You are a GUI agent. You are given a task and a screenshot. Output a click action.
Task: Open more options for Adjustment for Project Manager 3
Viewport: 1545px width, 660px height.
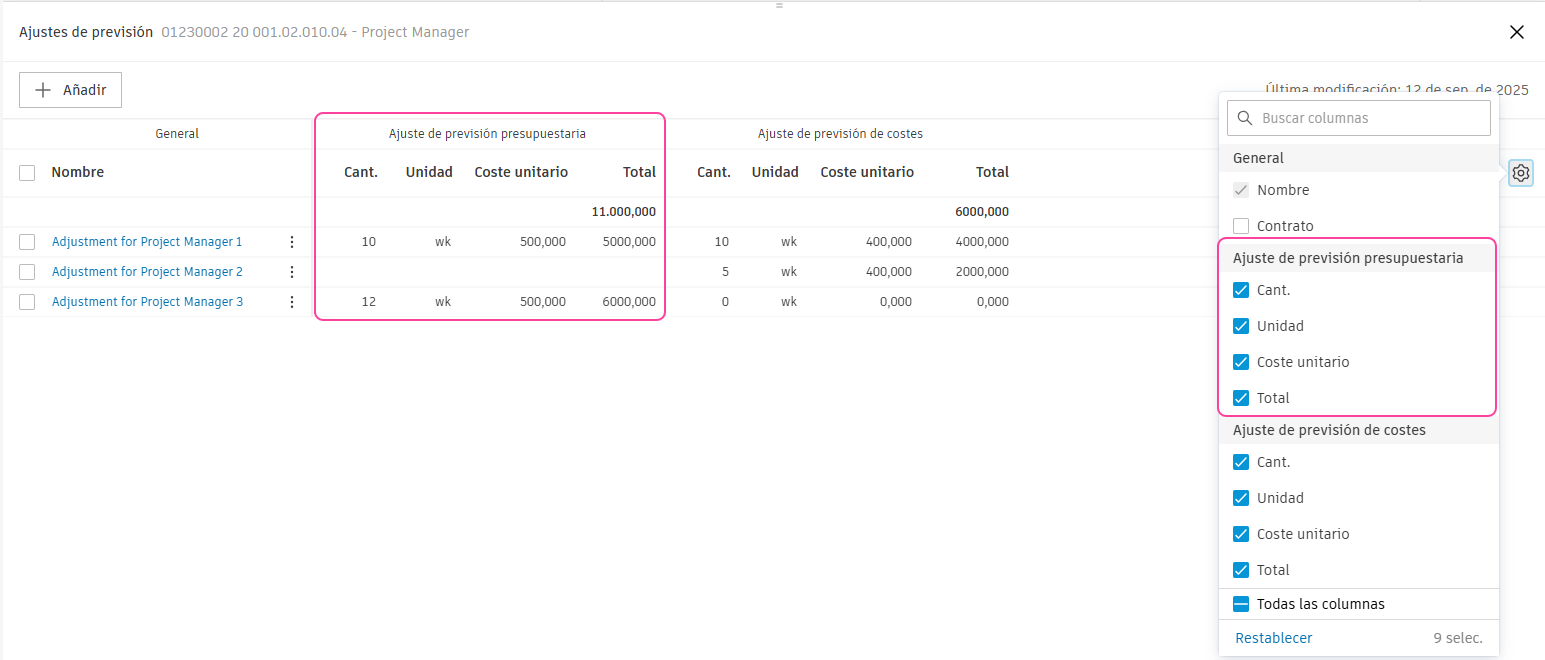click(292, 302)
